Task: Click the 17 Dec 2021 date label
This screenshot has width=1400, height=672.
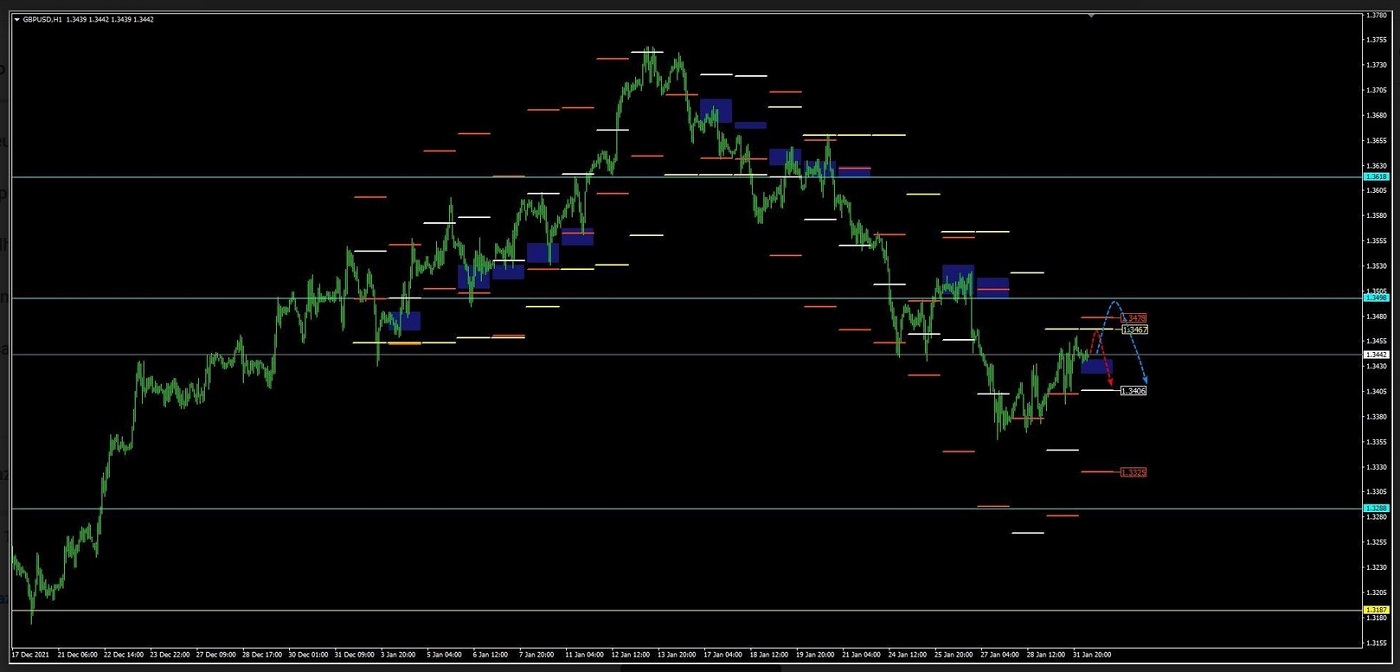Action: tap(30, 654)
